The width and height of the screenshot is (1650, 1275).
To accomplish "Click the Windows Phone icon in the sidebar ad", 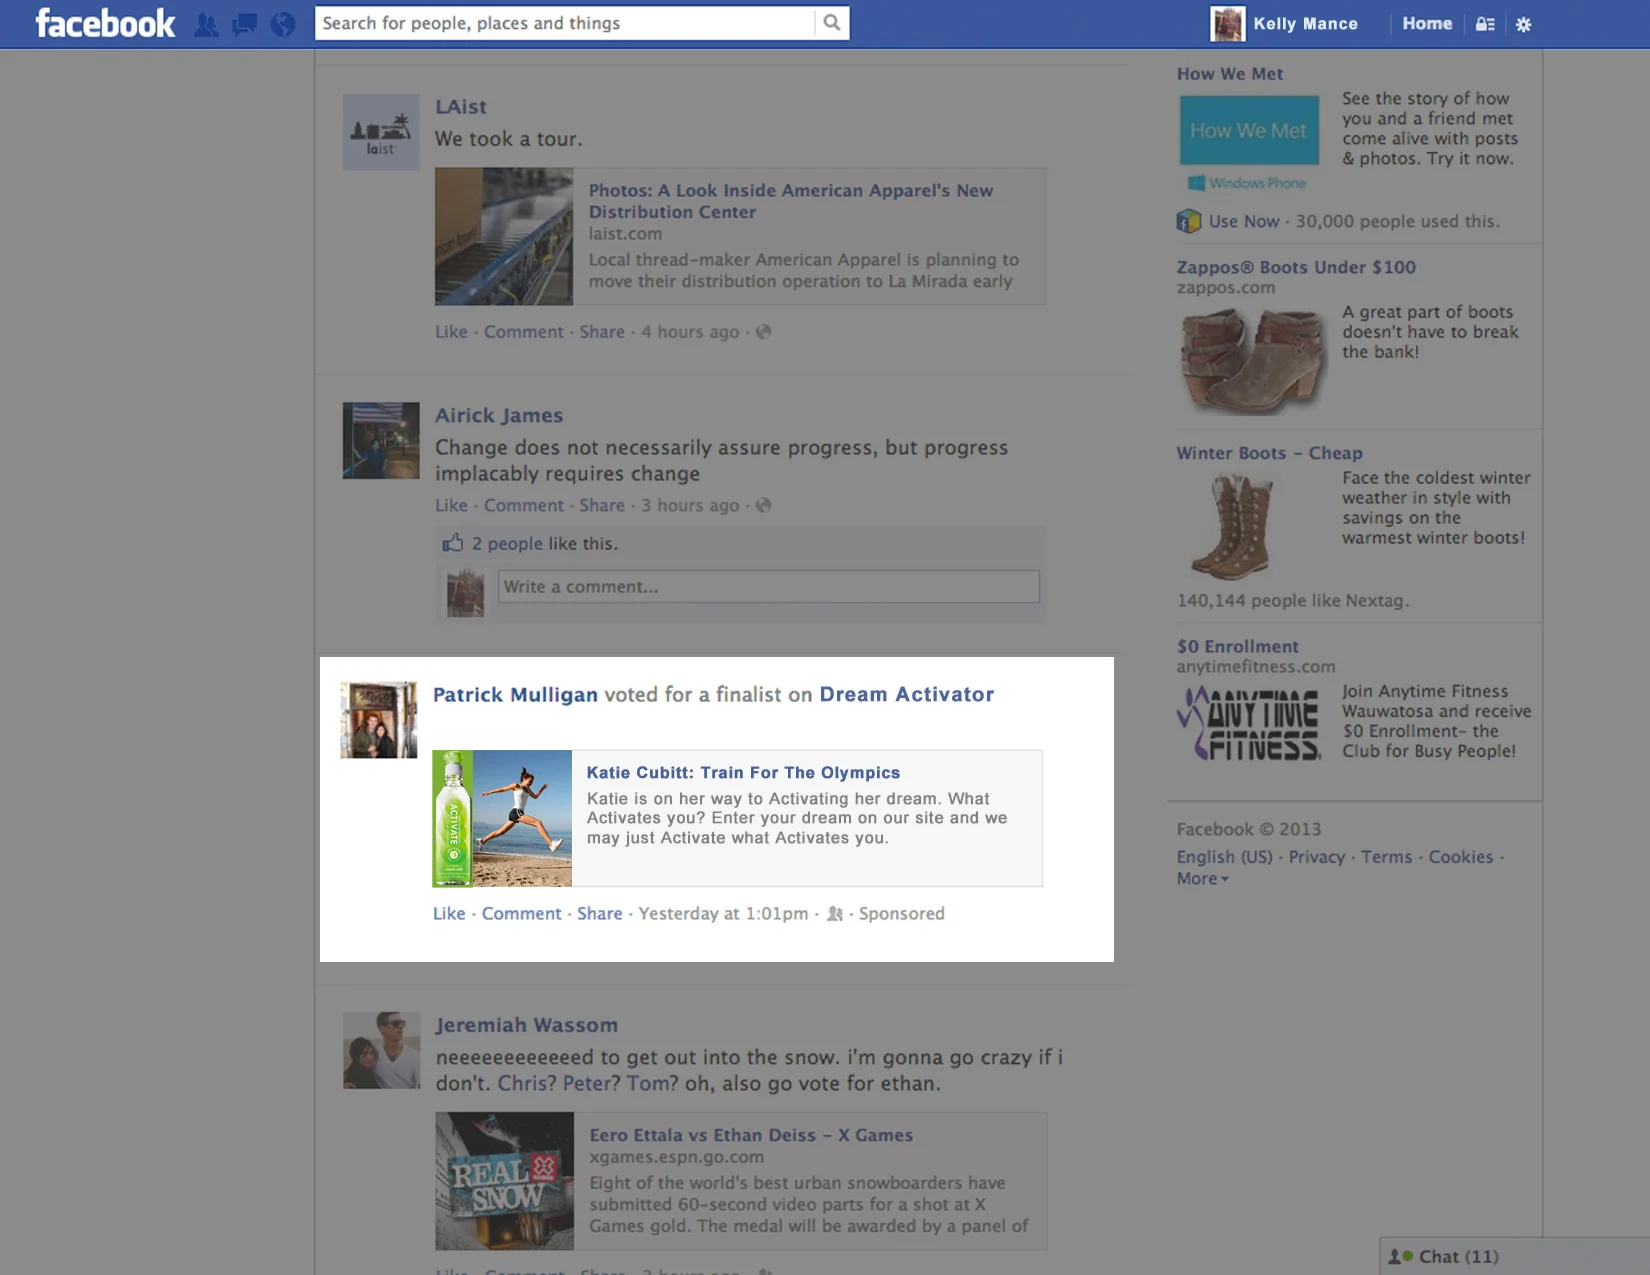I will point(1192,183).
